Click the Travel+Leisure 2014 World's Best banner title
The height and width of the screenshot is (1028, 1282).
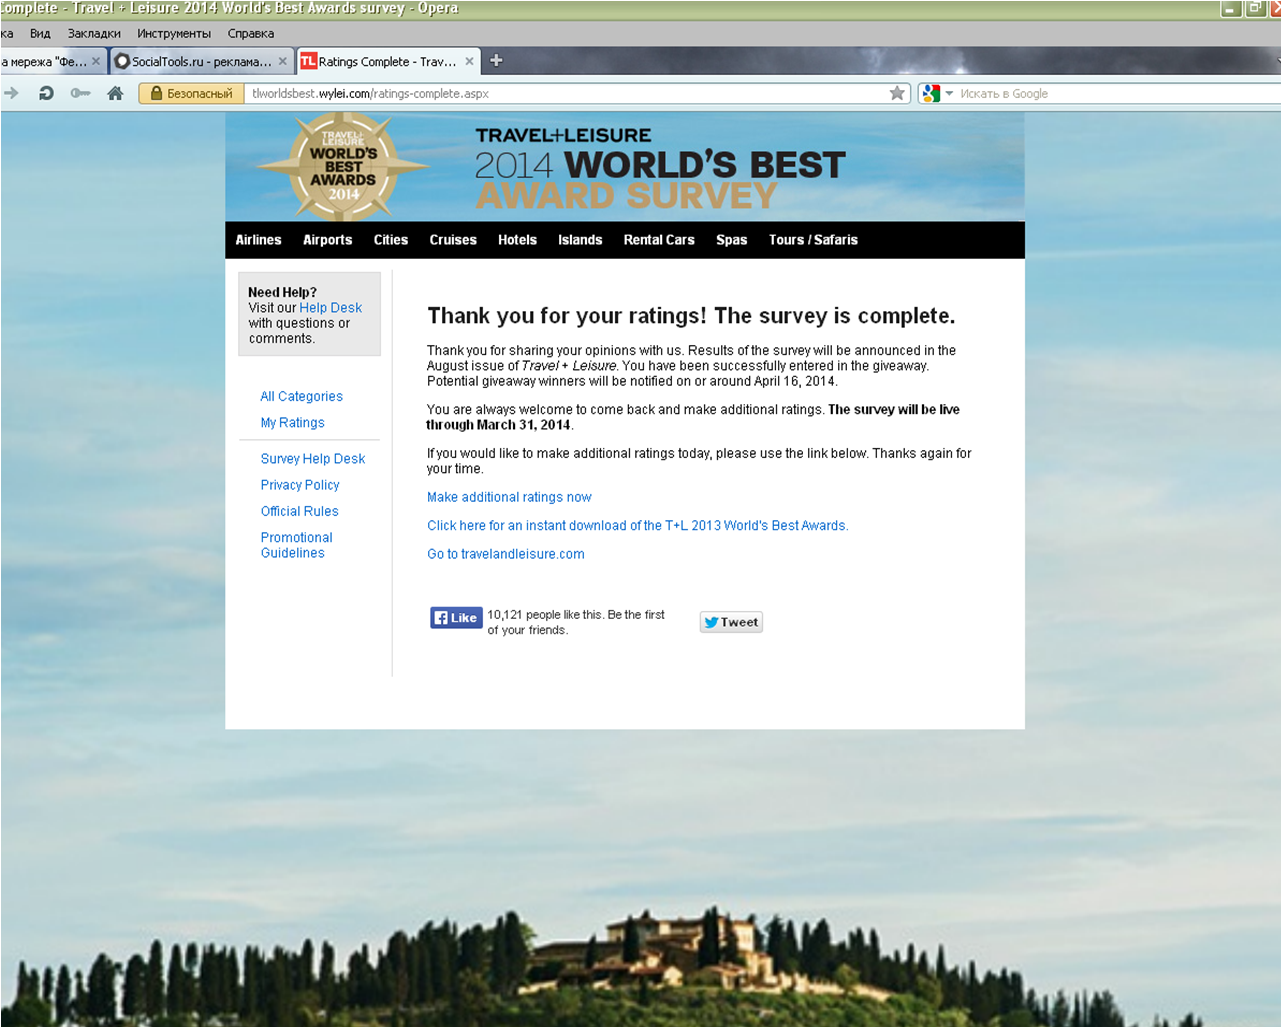click(660, 169)
